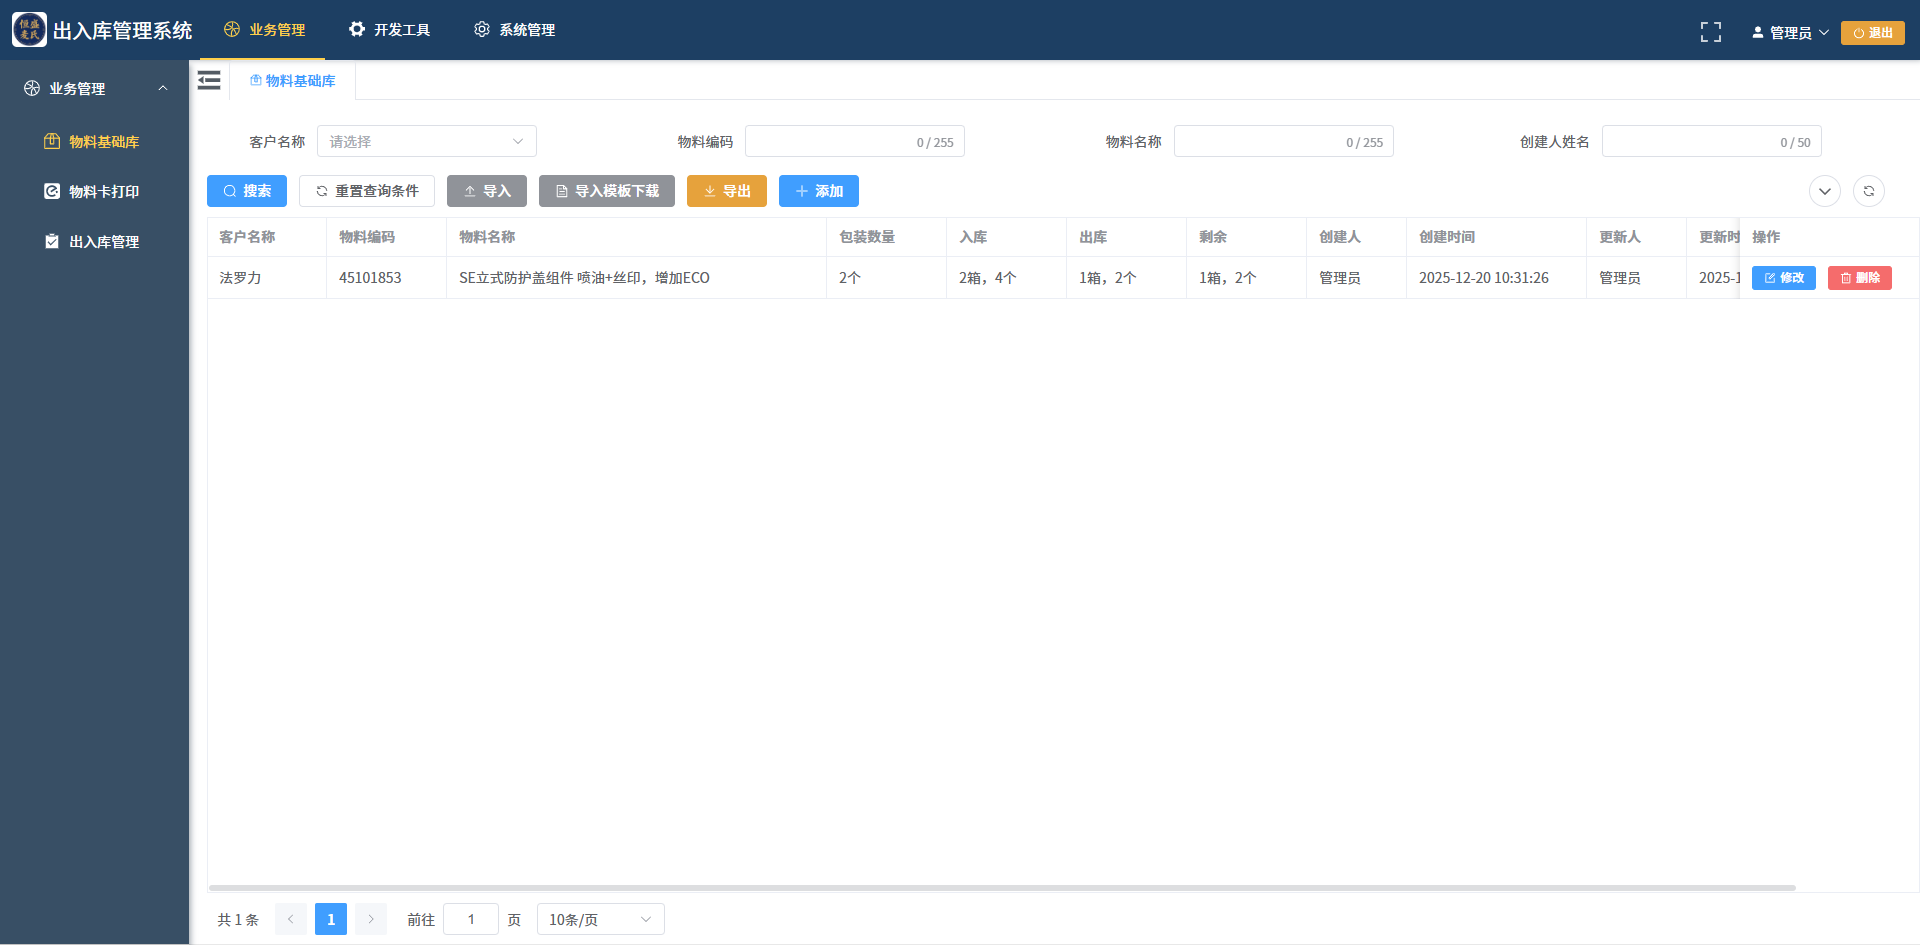Click inside the 物料编码 input field
The width and height of the screenshot is (1920, 945).
click(855, 141)
